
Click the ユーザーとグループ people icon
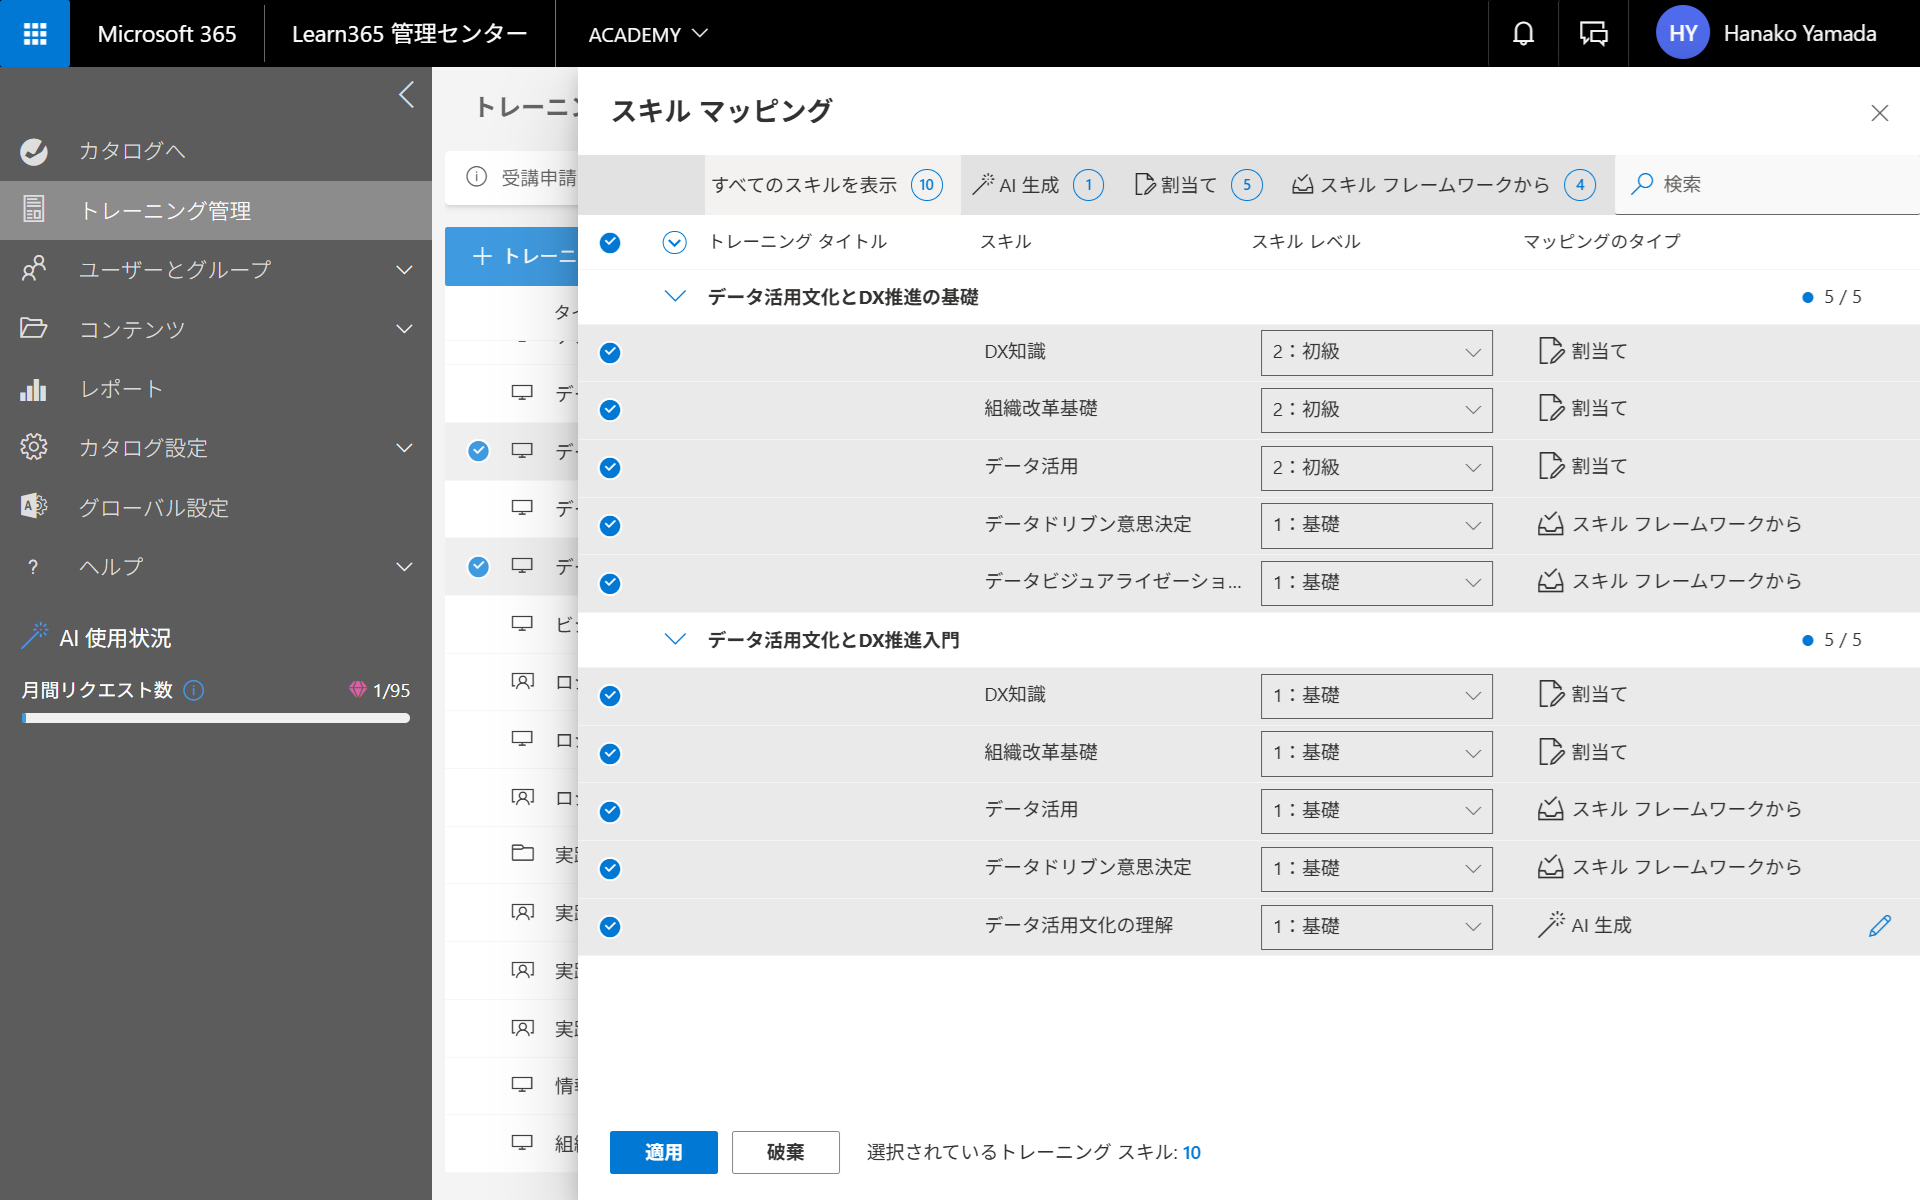point(34,269)
